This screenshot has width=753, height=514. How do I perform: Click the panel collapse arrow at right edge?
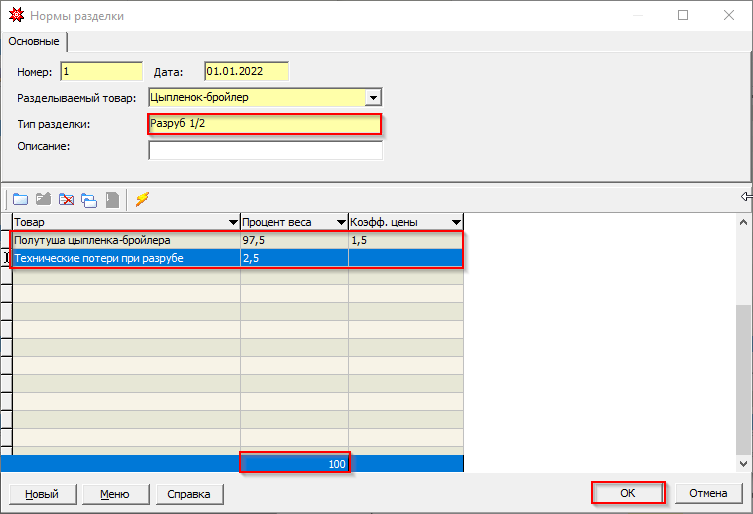pos(746,196)
